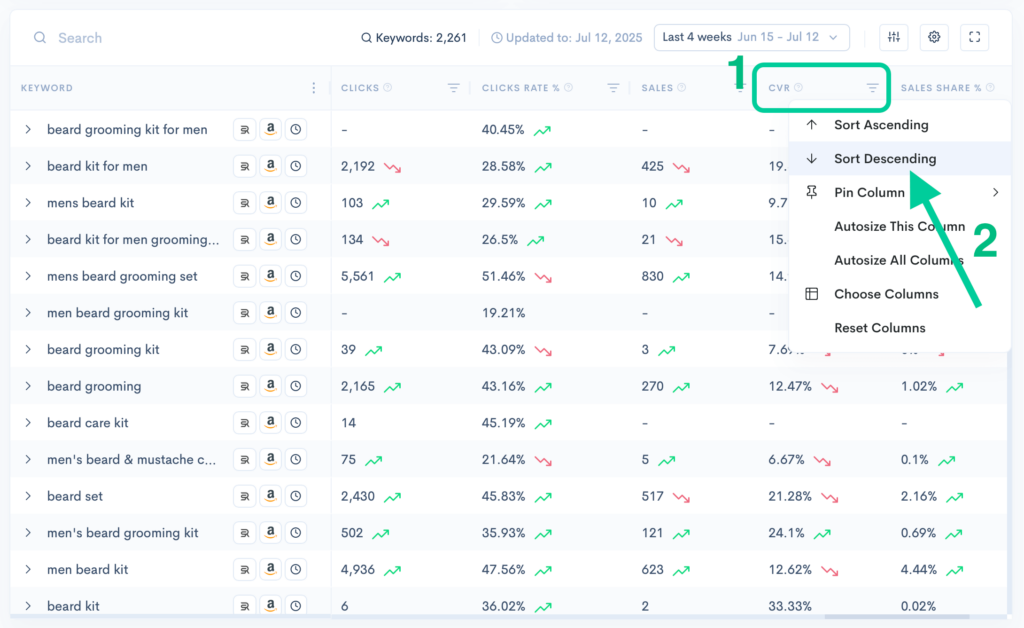Expand the beard kit for men row
This screenshot has width=1024, height=628.
[x=28, y=166]
